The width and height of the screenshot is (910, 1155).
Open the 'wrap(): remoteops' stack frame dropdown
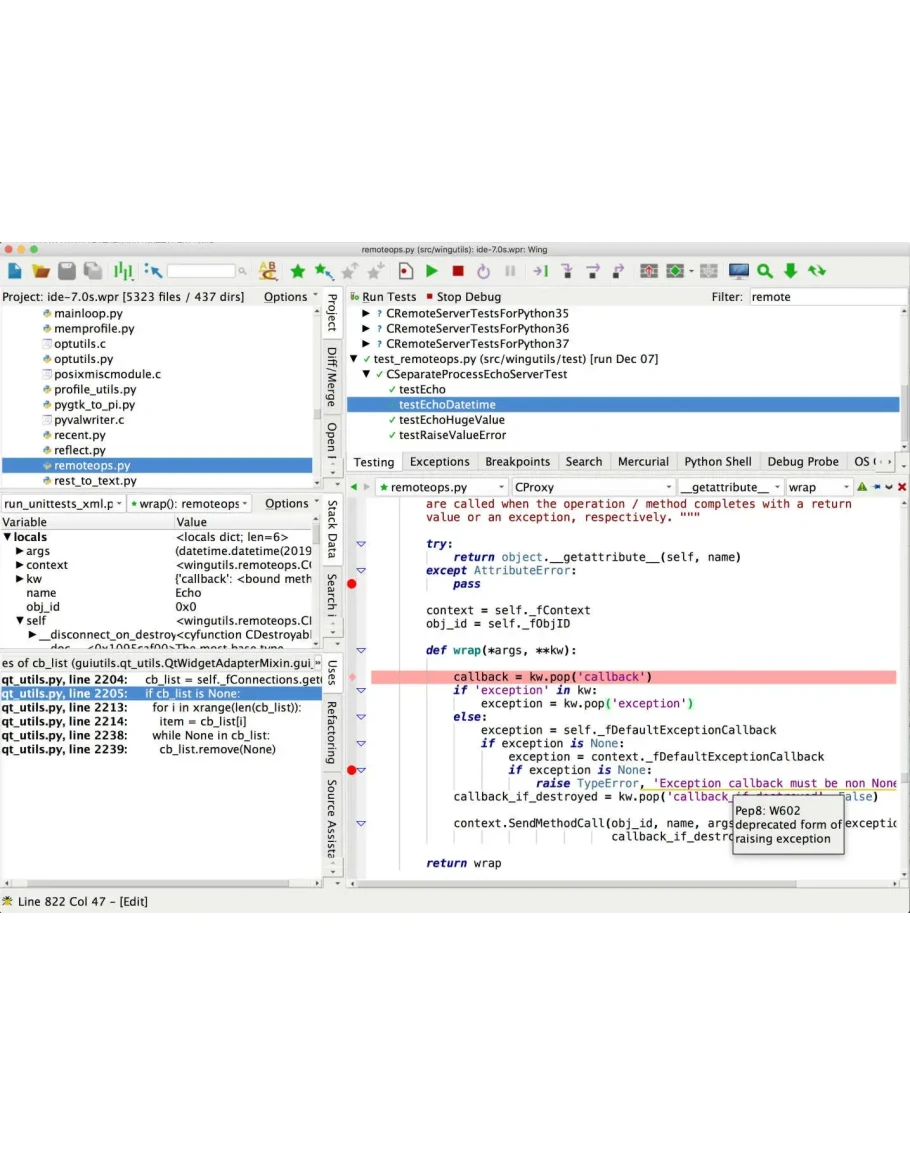tap(189, 503)
